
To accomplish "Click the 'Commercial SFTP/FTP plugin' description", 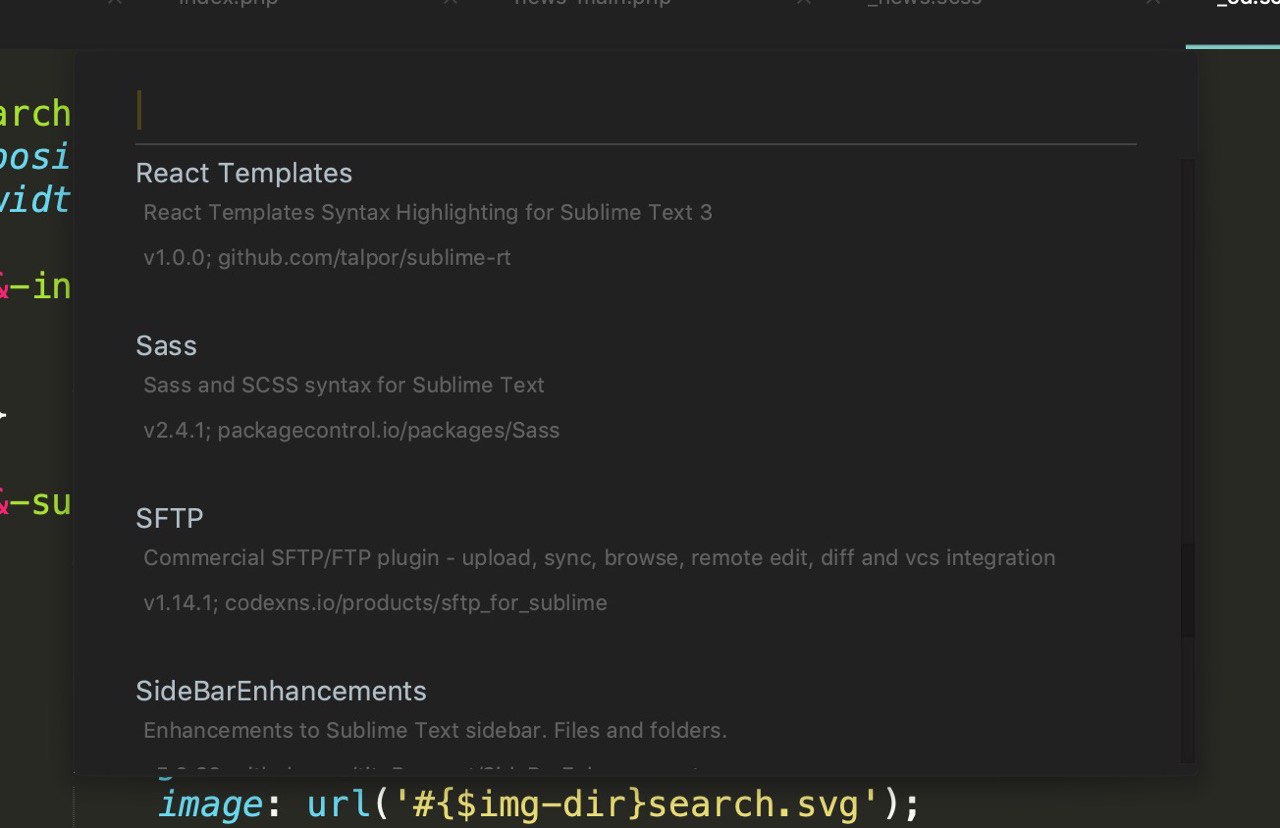I will point(599,558).
